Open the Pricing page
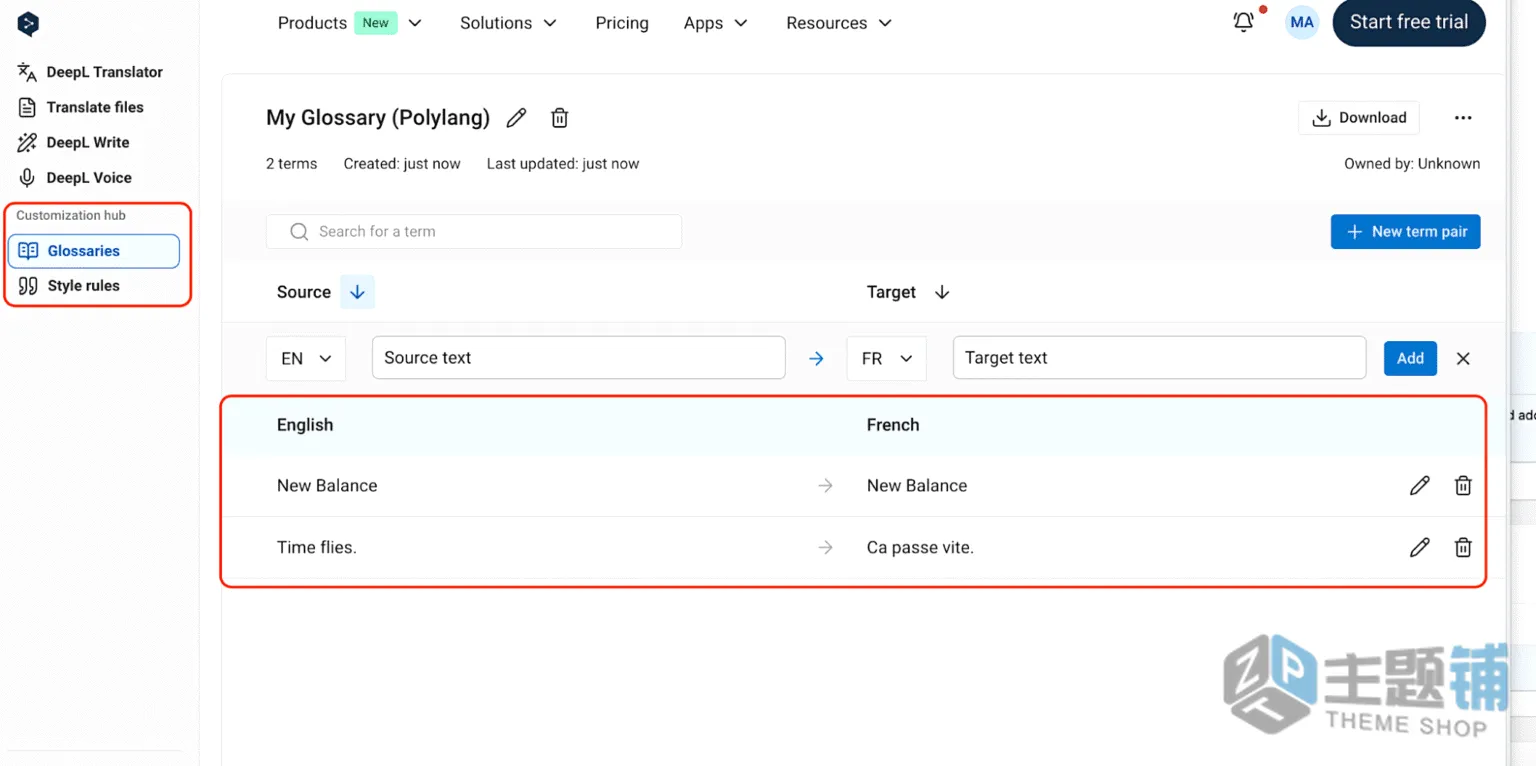This screenshot has height=766, width=1536. (622, 23)
